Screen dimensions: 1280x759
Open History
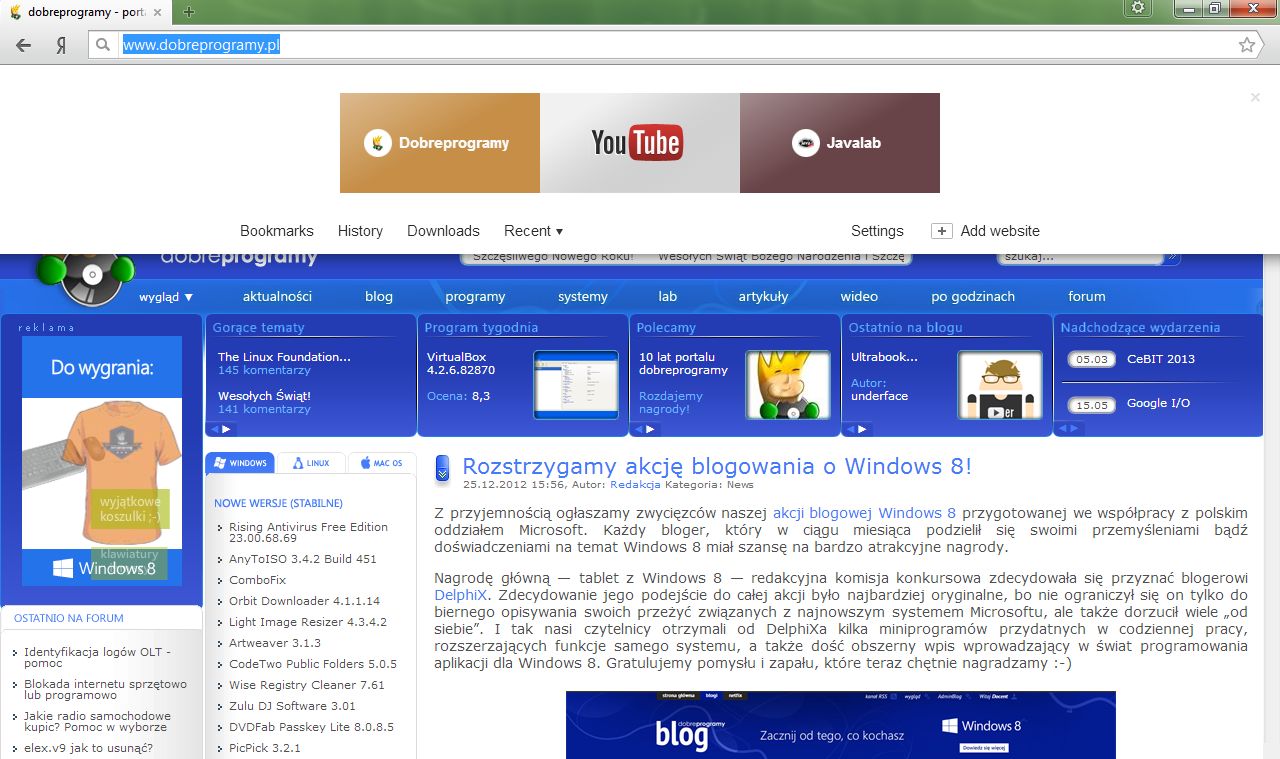[360, 231]
